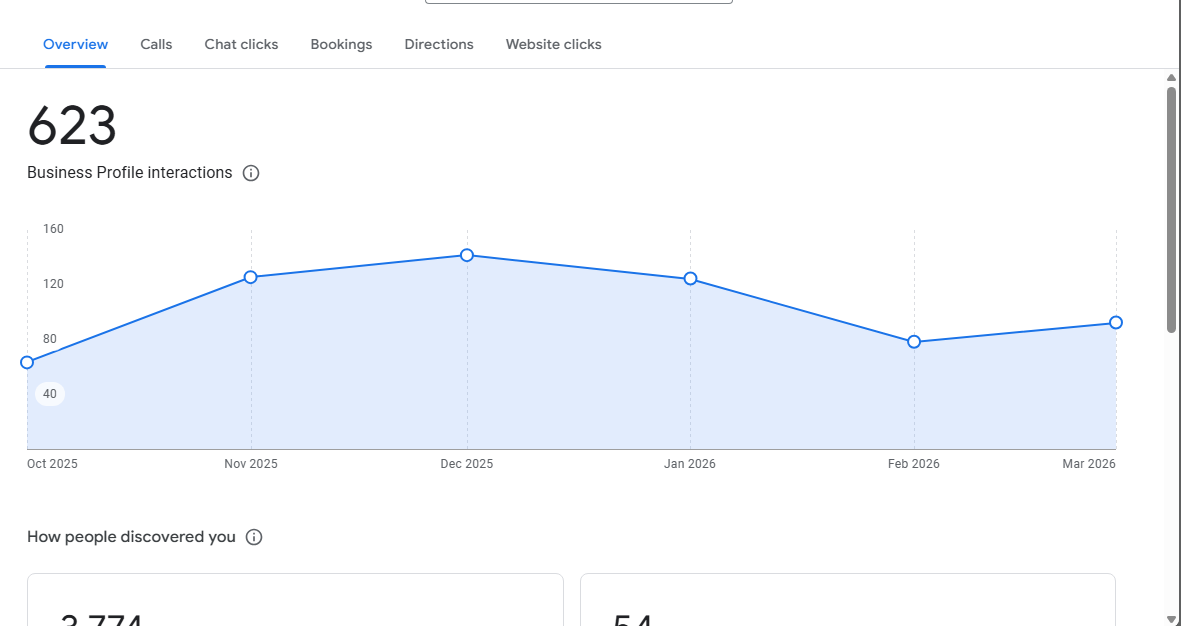1181x626 pixels.
Task: Select the Jan 2026 chart data point
Action: 690,279
